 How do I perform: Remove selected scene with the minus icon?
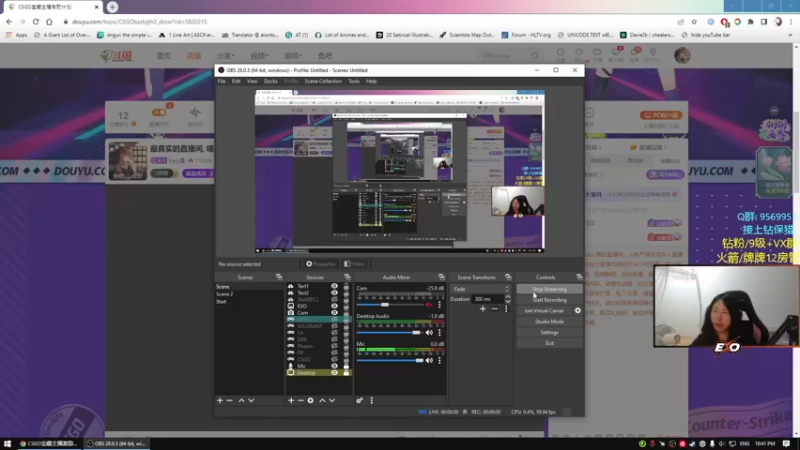(x=230, y=401)
